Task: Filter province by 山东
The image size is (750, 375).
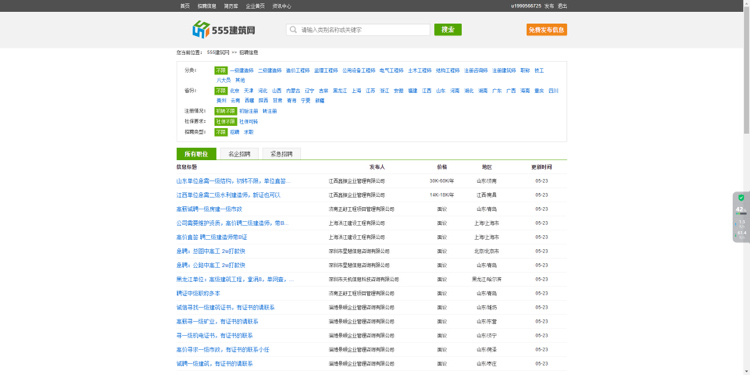Action: [441, 90]
